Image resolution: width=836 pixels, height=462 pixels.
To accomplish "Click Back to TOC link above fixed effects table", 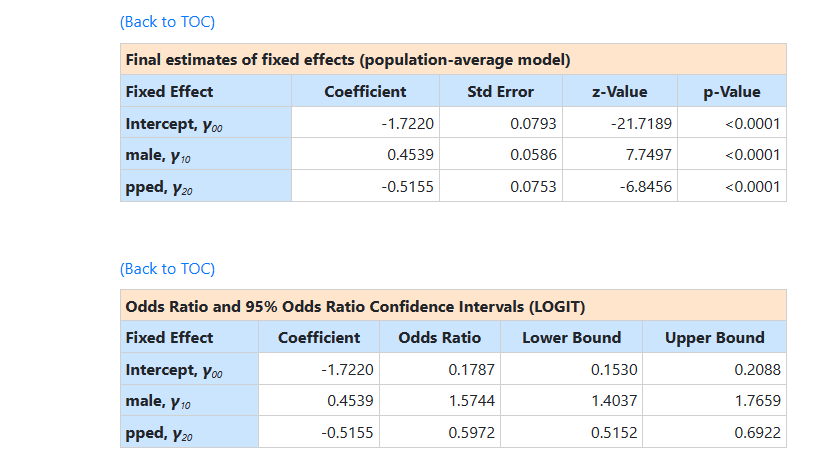I will [x=167, y=21].
